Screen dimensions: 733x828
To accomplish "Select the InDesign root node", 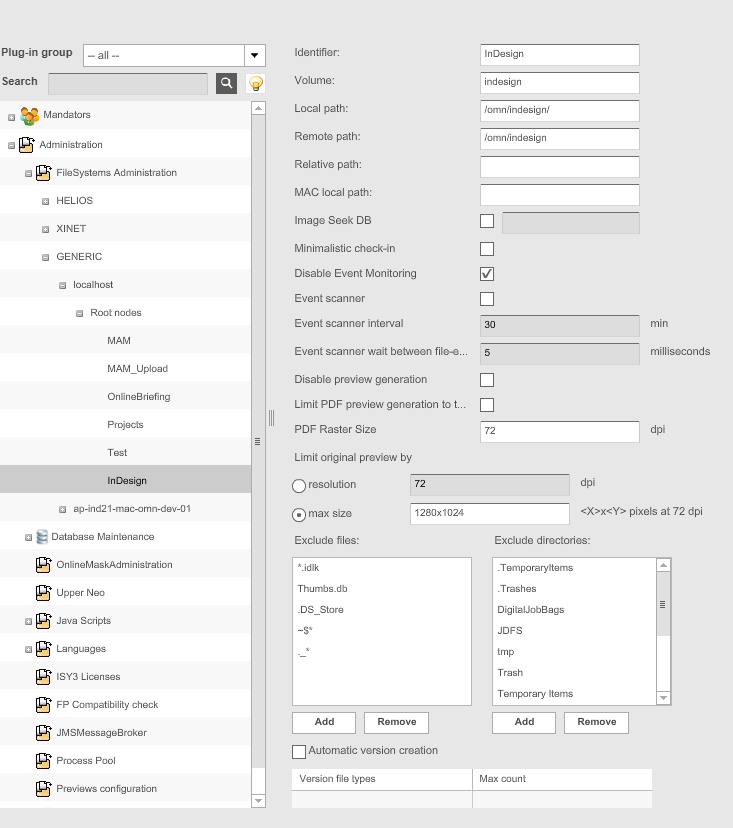I will [x=127, y=481].
